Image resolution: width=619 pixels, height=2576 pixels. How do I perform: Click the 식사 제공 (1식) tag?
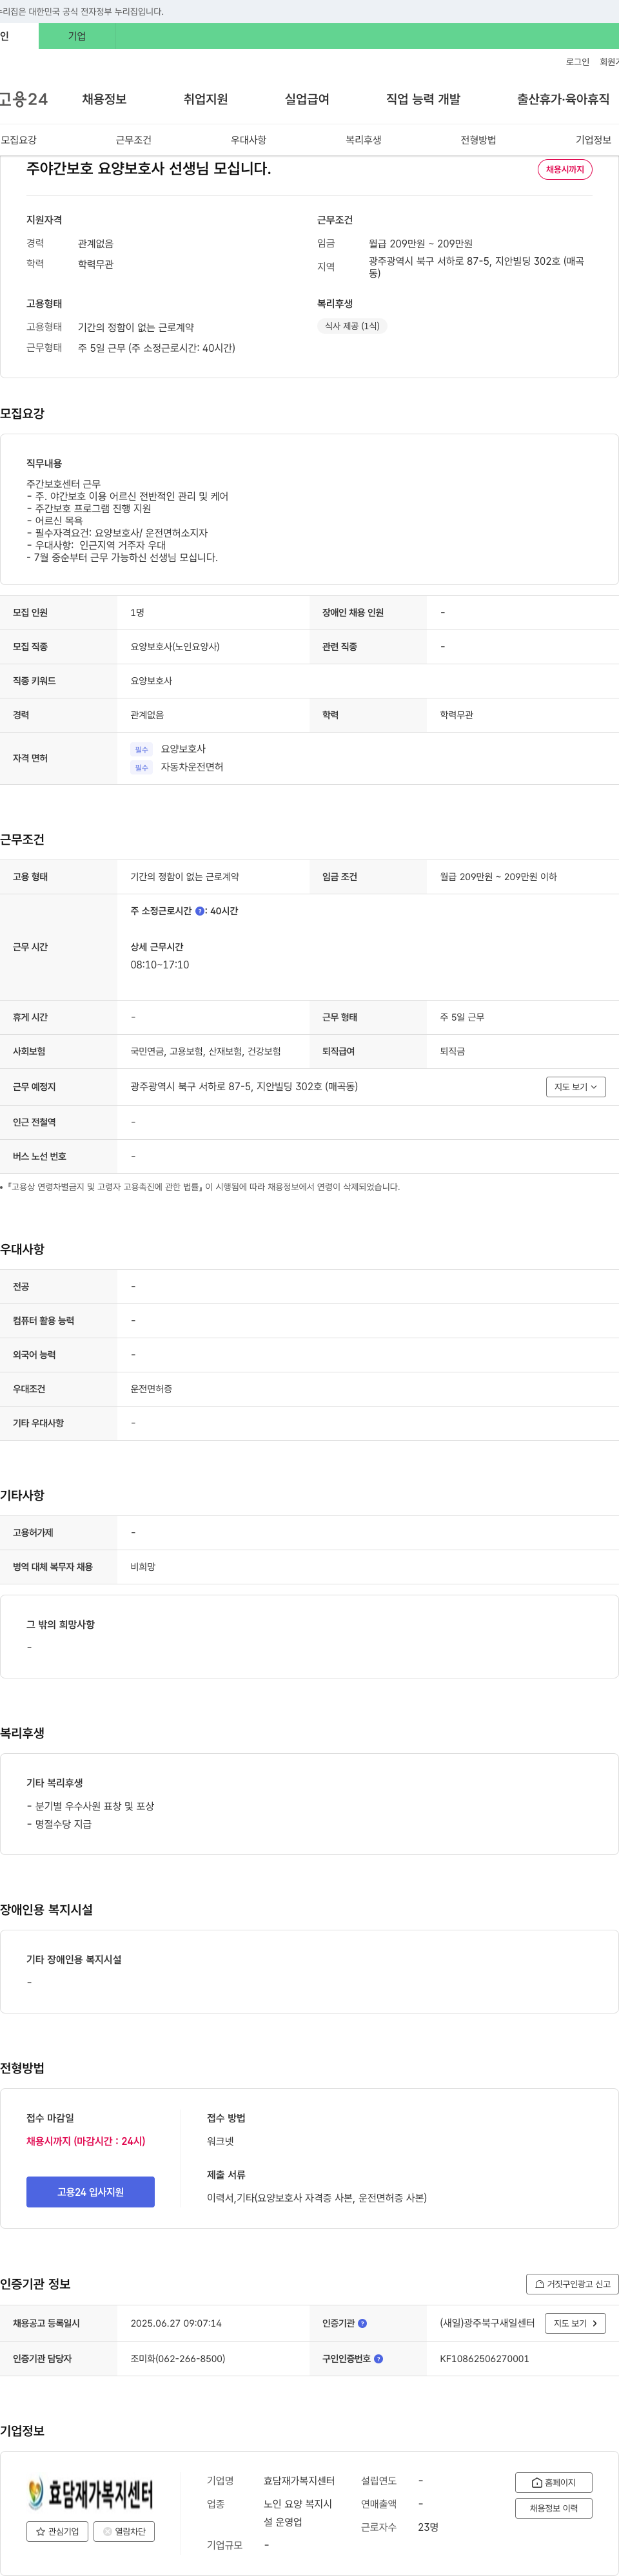click(352, 326)
